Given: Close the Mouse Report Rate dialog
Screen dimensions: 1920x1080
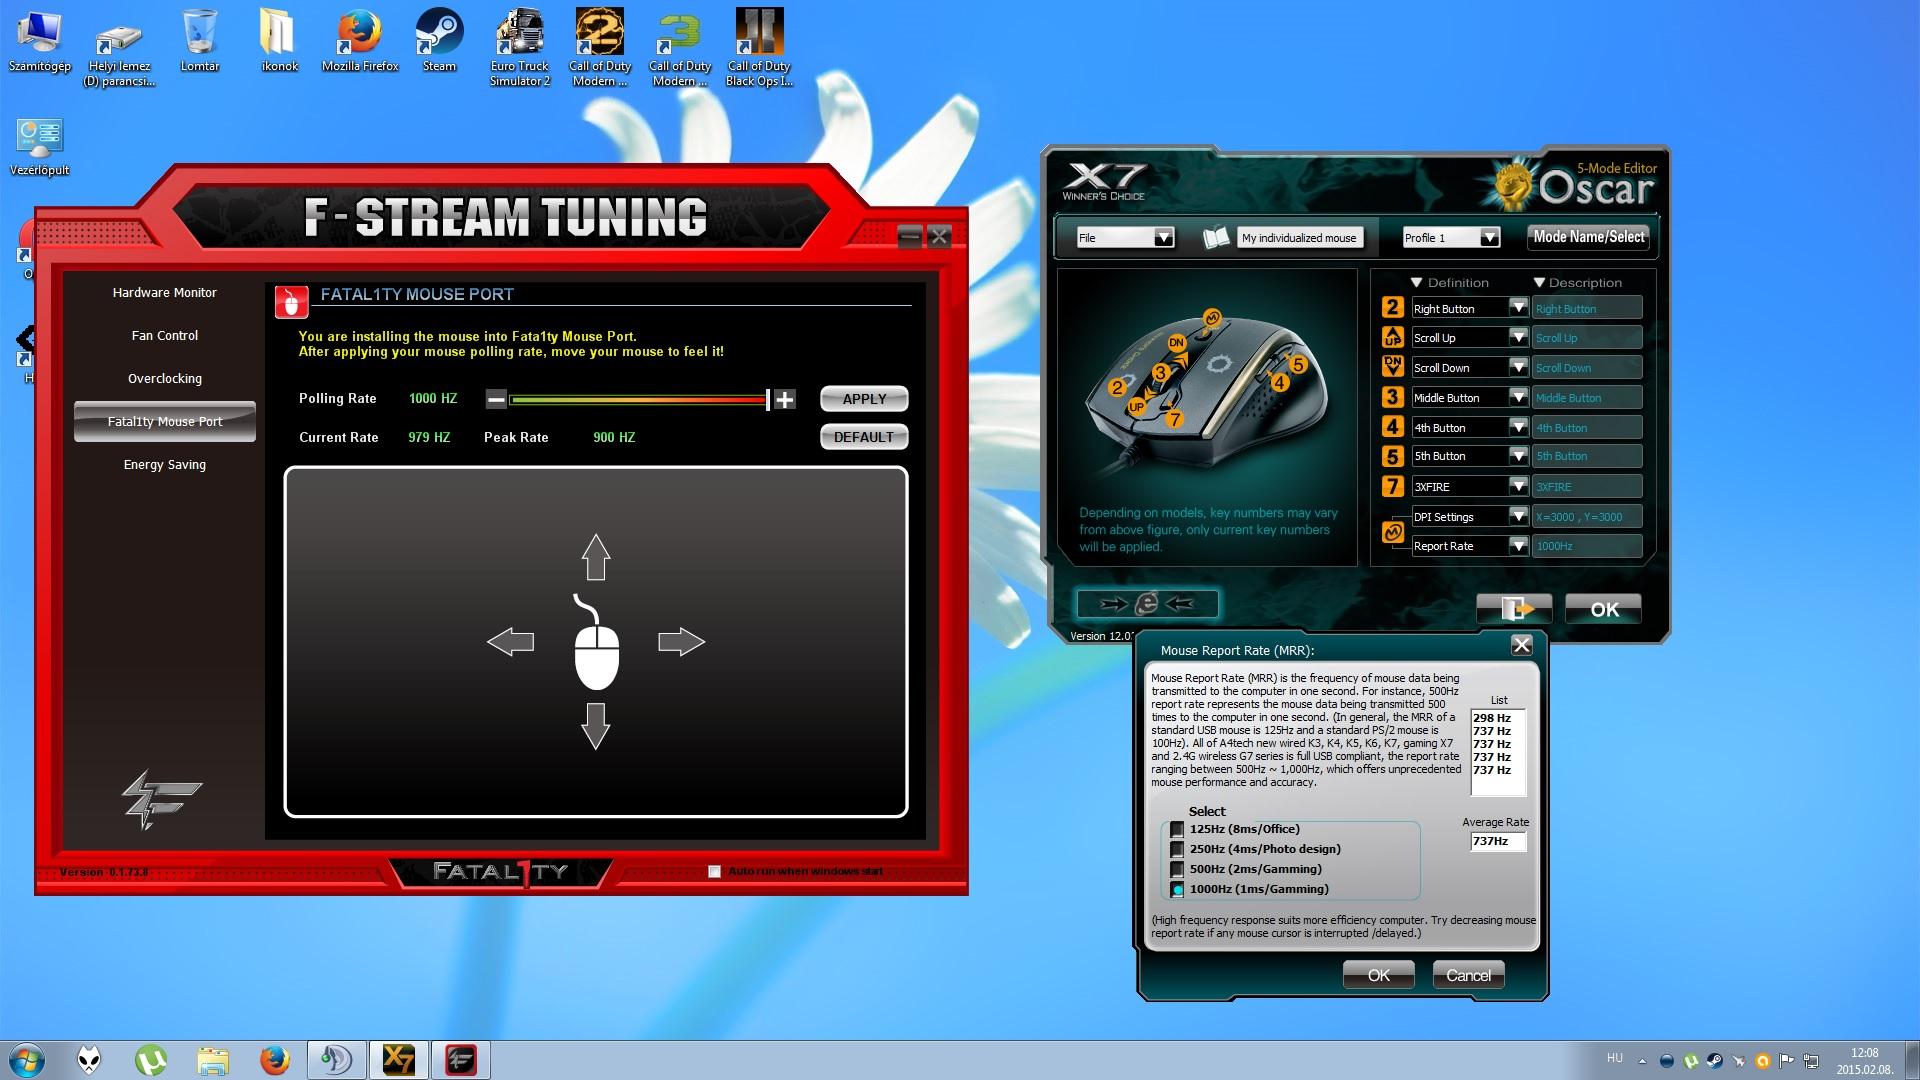Looking at the screenshot, I should (1521, 645).
